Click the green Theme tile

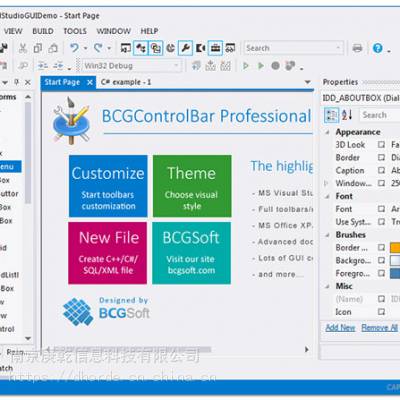pos(192,186)
